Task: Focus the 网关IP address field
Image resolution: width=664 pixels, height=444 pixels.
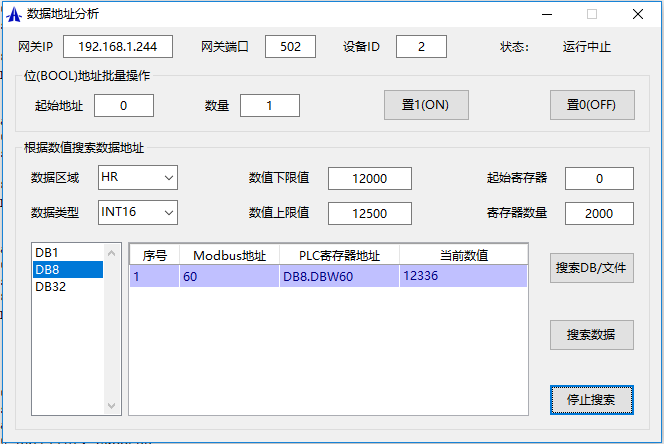Action: pos(118,47)
